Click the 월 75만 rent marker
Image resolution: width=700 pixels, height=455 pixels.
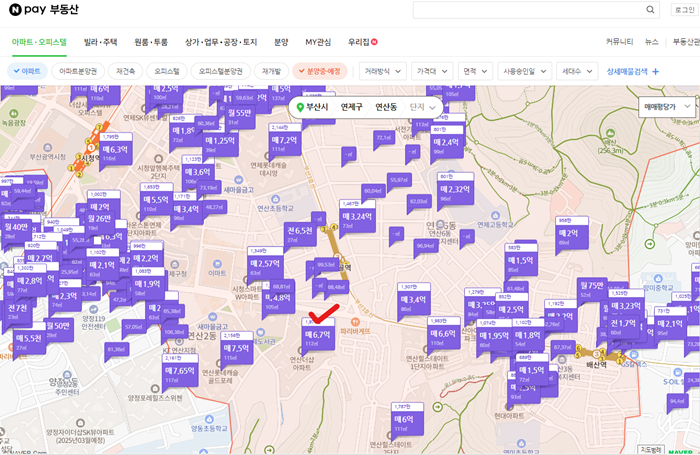pyautogui.click(x=592, y=285)
